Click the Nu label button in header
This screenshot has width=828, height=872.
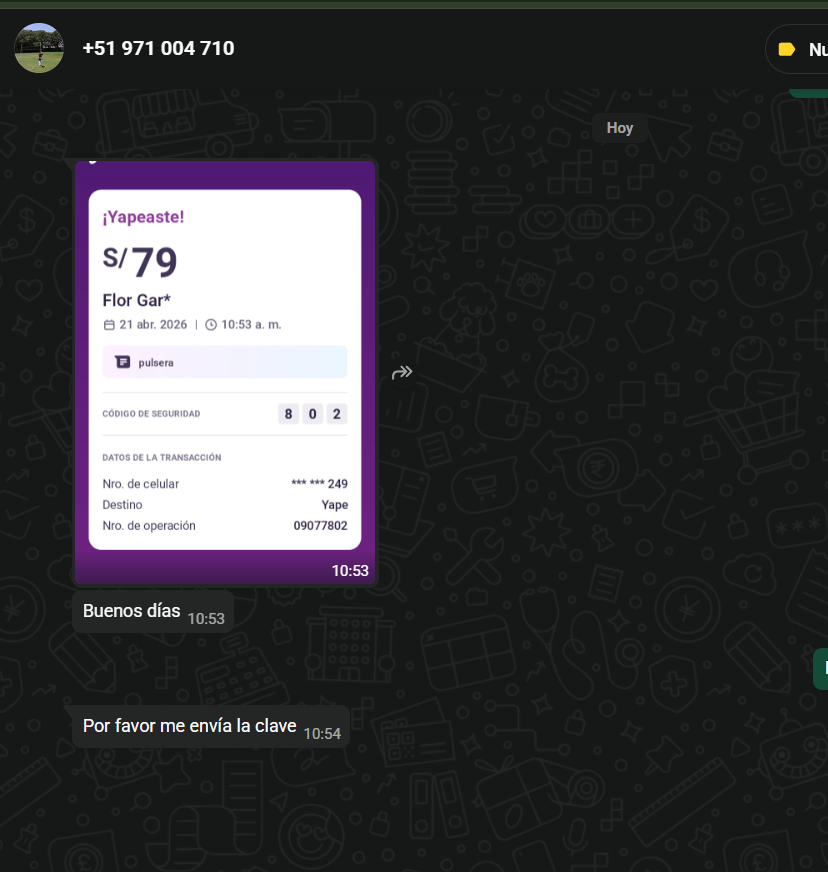click(797, 49)
